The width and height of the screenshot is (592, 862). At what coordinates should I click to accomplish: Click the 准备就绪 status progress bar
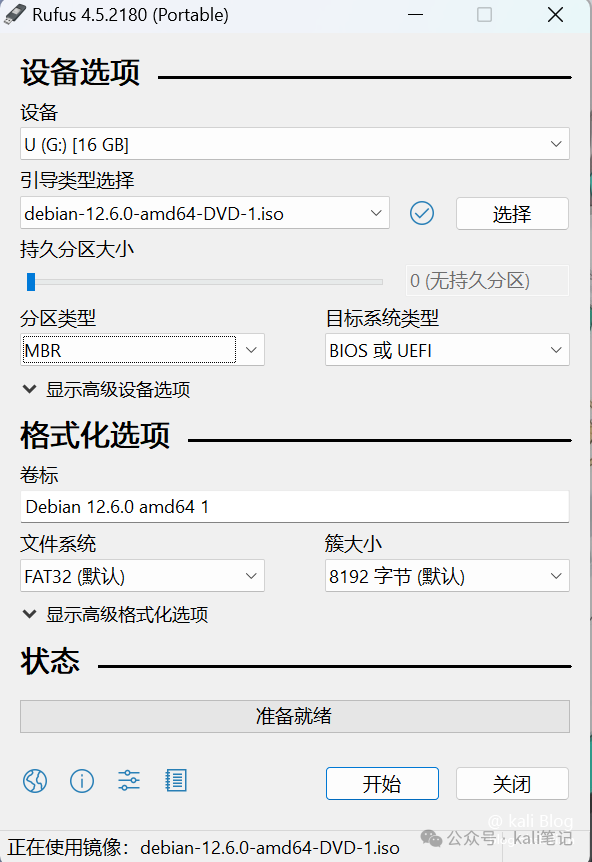coord(295,716)
